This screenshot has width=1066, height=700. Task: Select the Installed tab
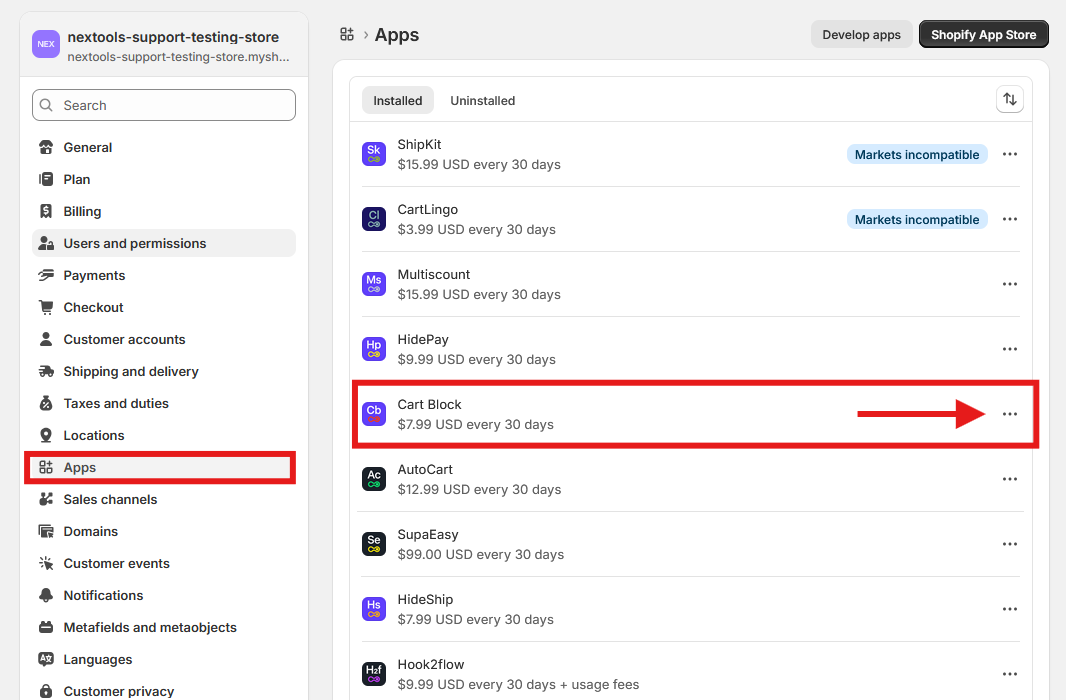398,100
